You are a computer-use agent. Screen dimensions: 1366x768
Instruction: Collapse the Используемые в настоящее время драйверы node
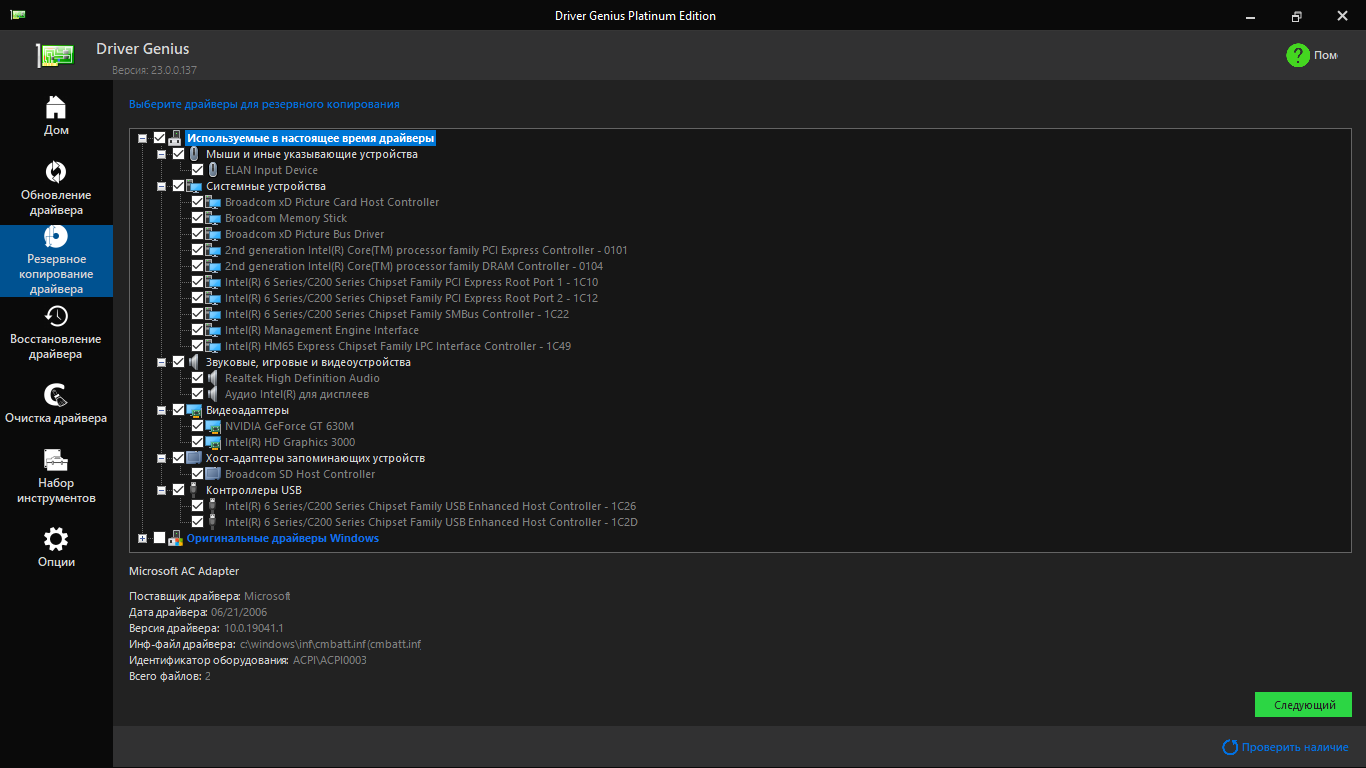pyautogui.click(x=143, y=138)
